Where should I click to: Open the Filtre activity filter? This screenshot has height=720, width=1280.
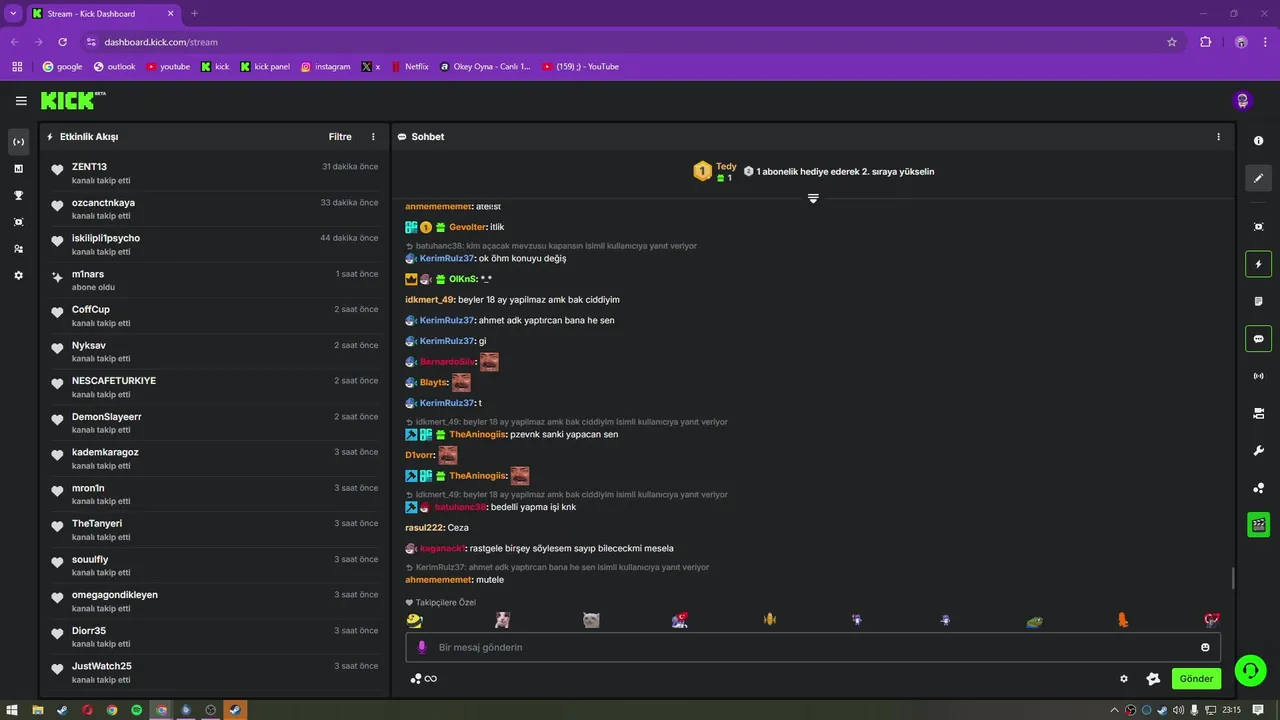340,137
